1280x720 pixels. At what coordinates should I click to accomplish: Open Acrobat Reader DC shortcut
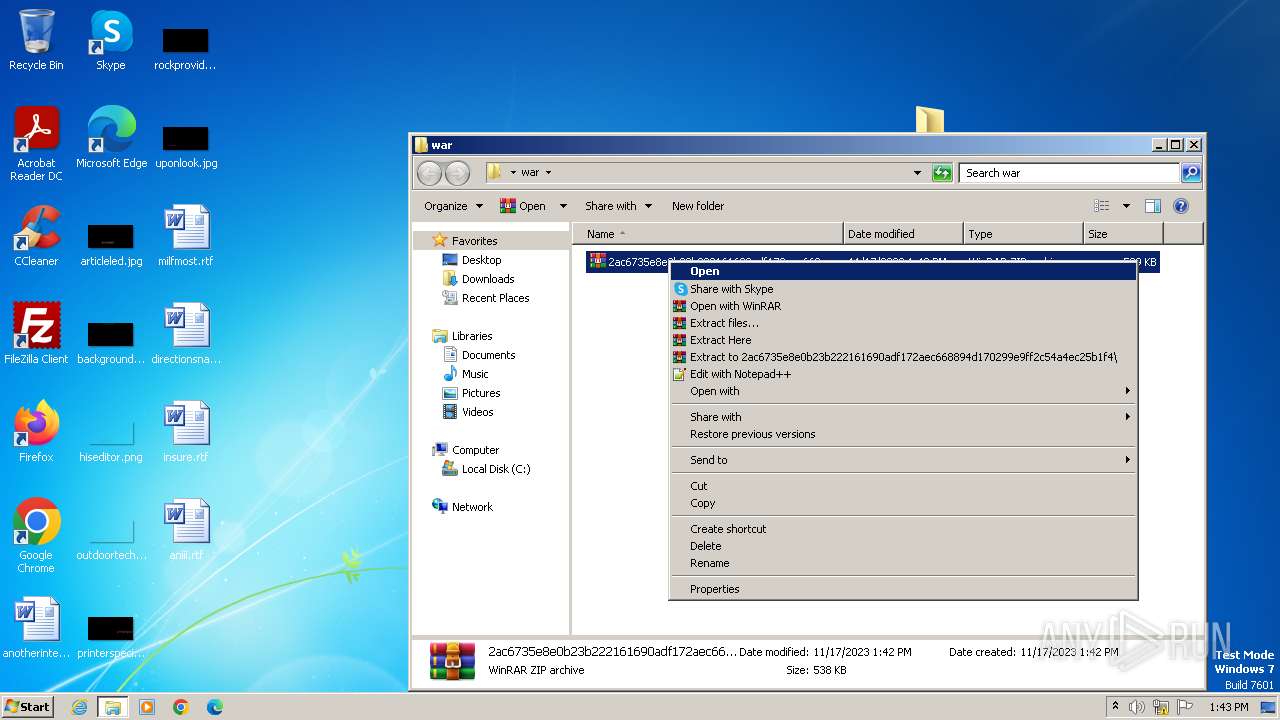click(x=36, y=144)
